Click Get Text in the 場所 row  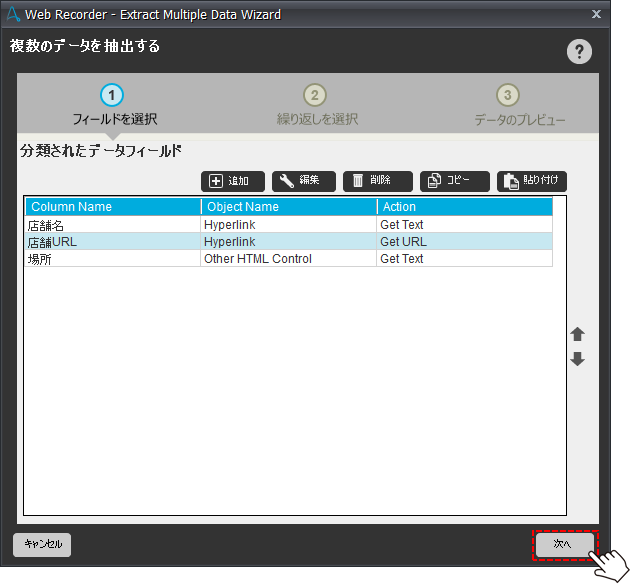464,259
